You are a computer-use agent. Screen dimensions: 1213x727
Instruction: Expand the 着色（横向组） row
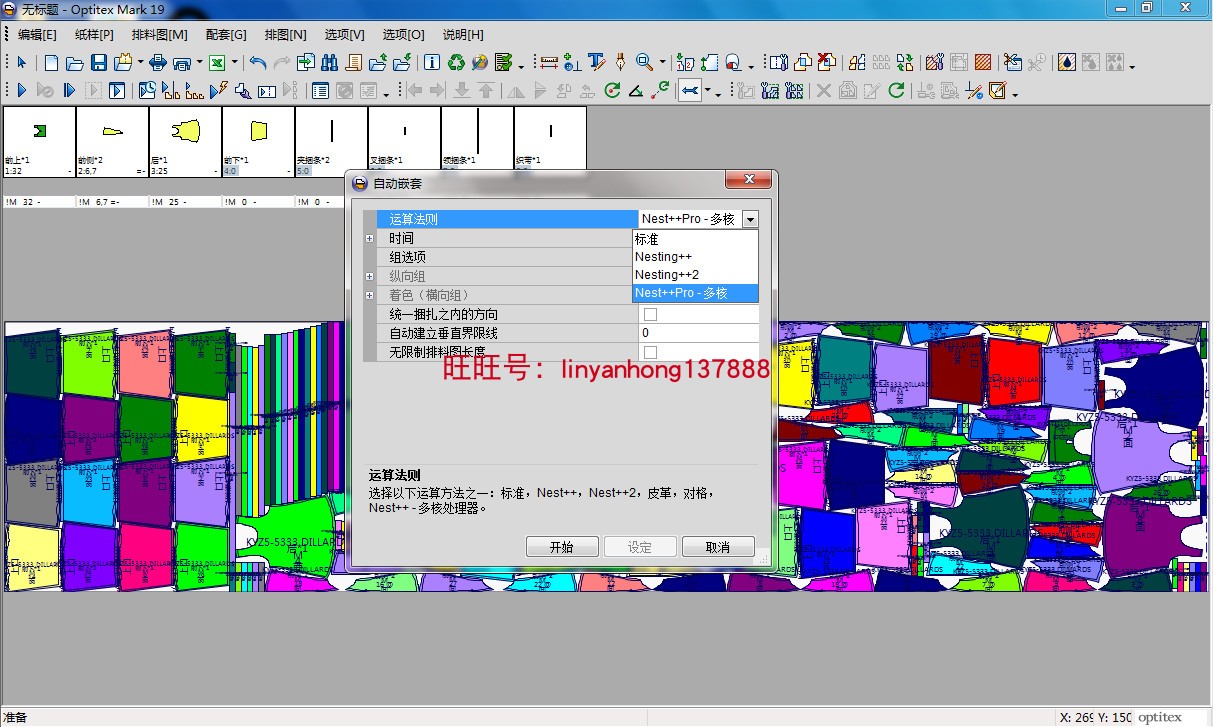pos(370,295)
